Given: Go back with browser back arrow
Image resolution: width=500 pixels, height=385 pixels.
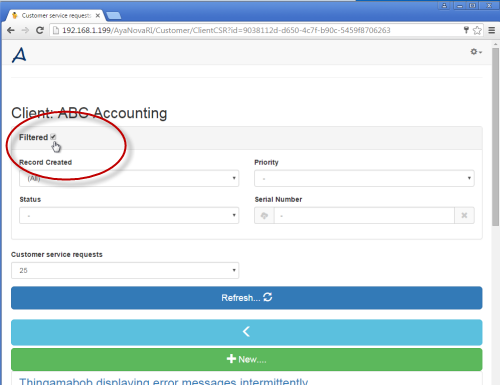Looking at the screenshot, I should click(11, 30).
